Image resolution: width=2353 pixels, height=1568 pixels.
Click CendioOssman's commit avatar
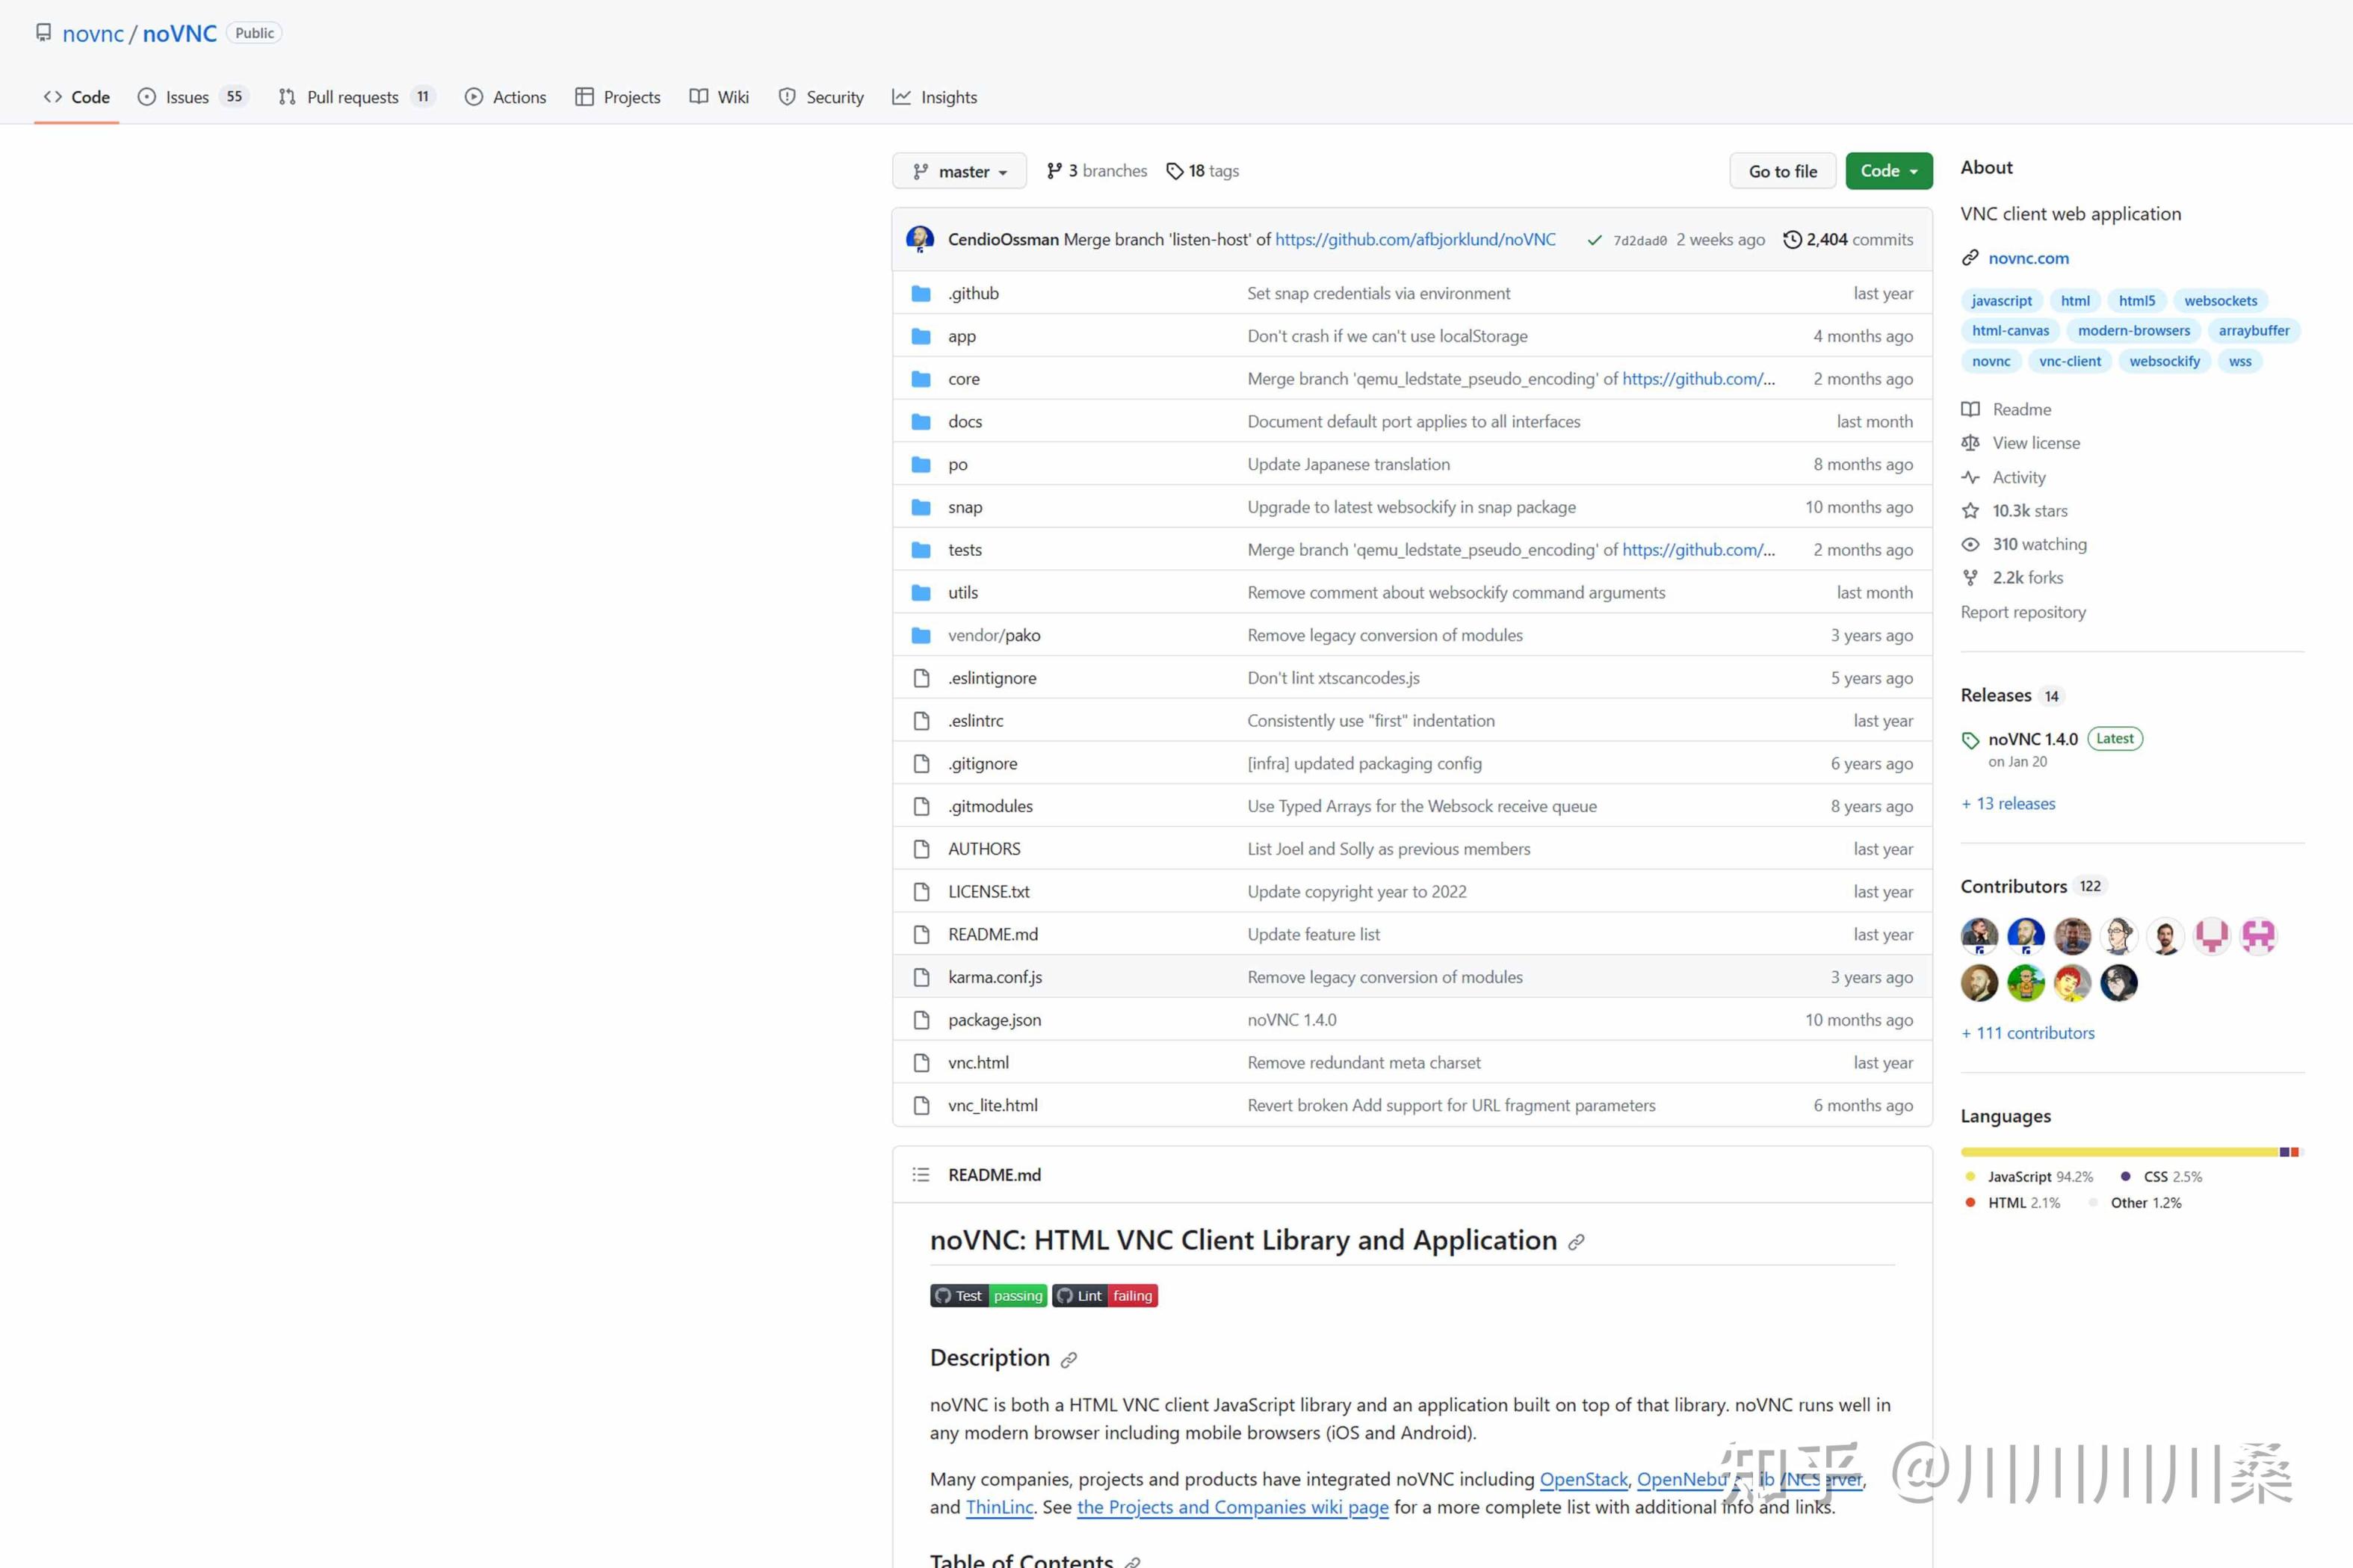click(920, 239)
